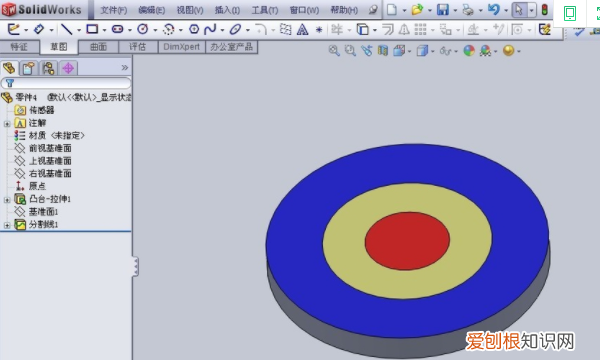
Task: Click Zoom to Area magnifier icon
Action: pos(350,50)
